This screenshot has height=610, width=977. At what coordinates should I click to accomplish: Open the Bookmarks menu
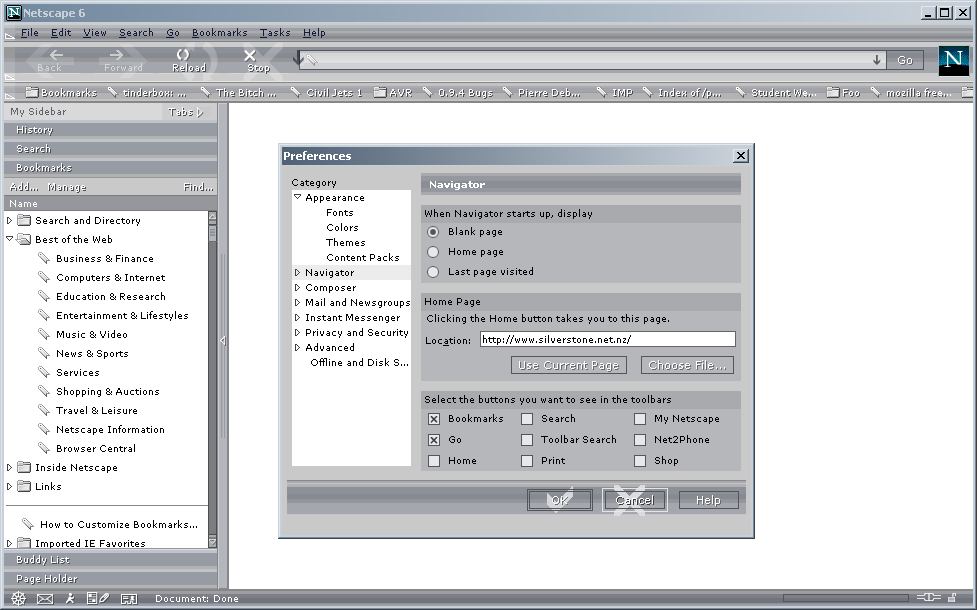click(219, 32)
